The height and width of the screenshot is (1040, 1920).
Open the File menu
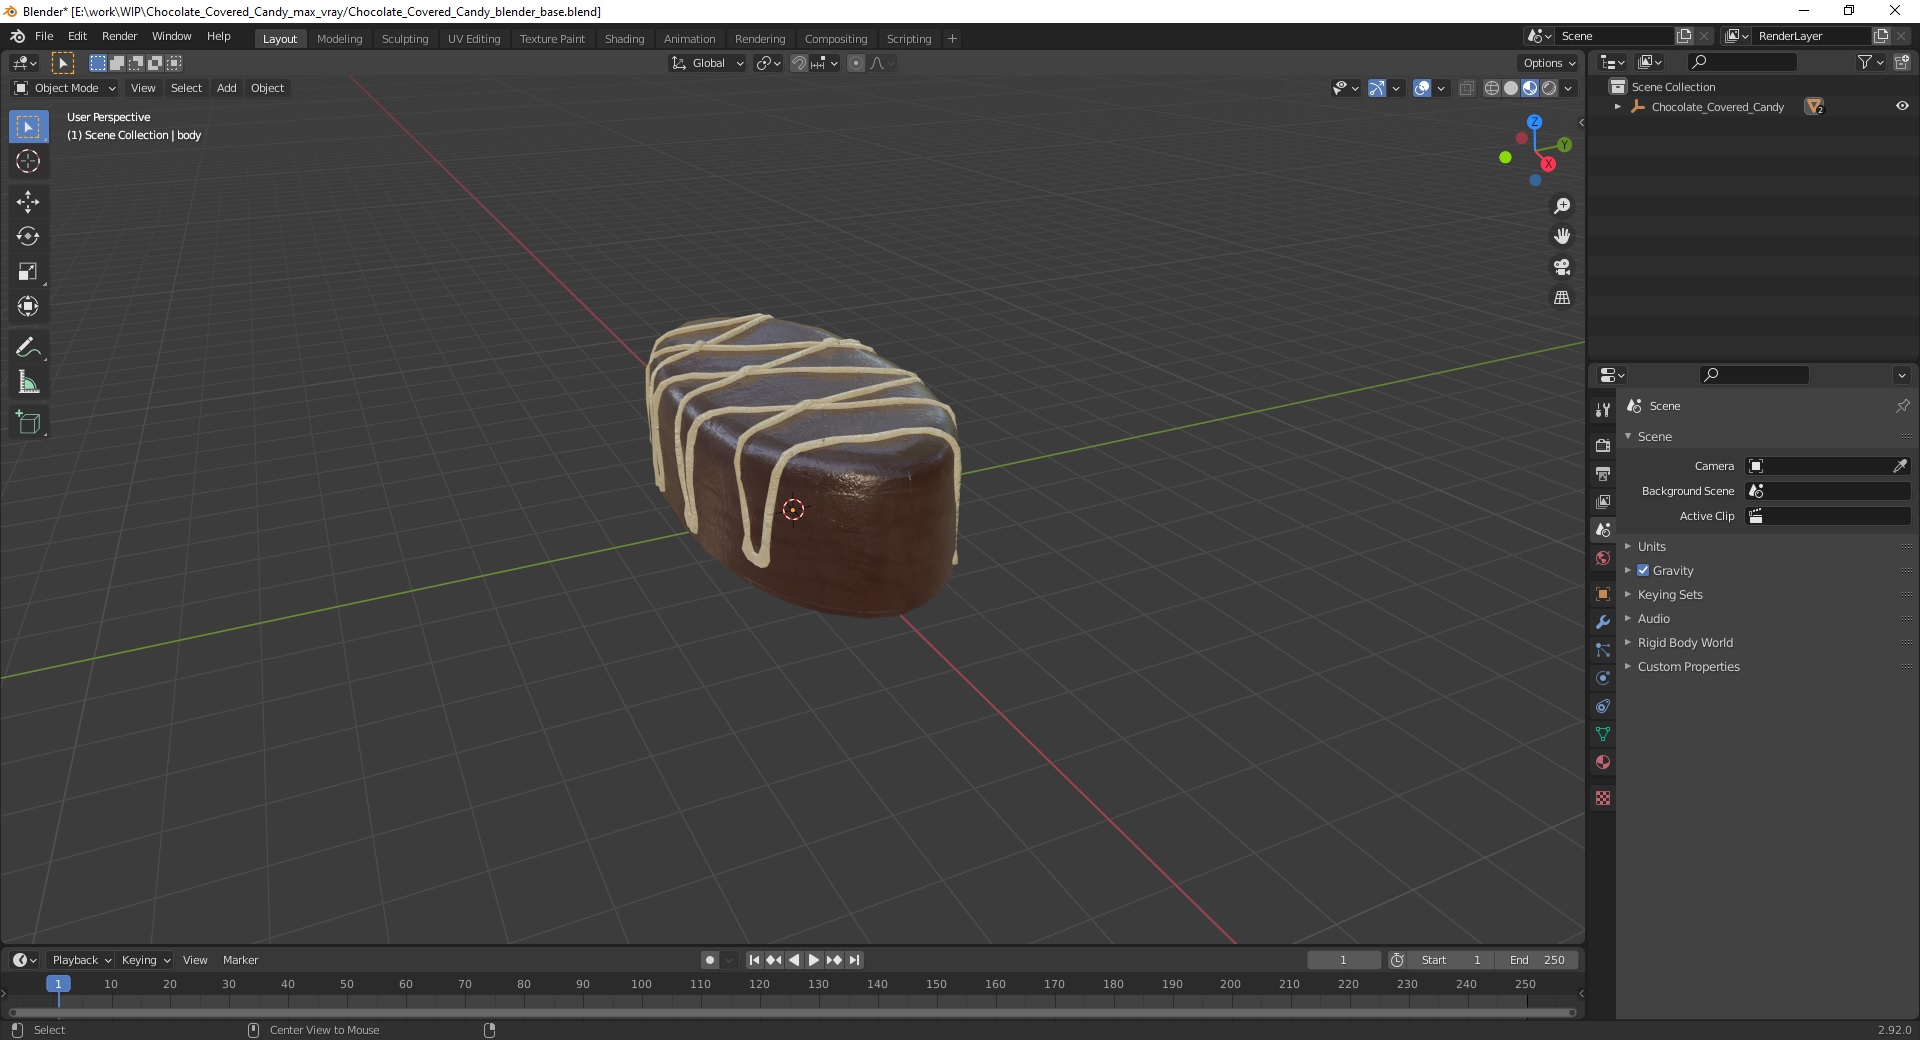[44, 36]
